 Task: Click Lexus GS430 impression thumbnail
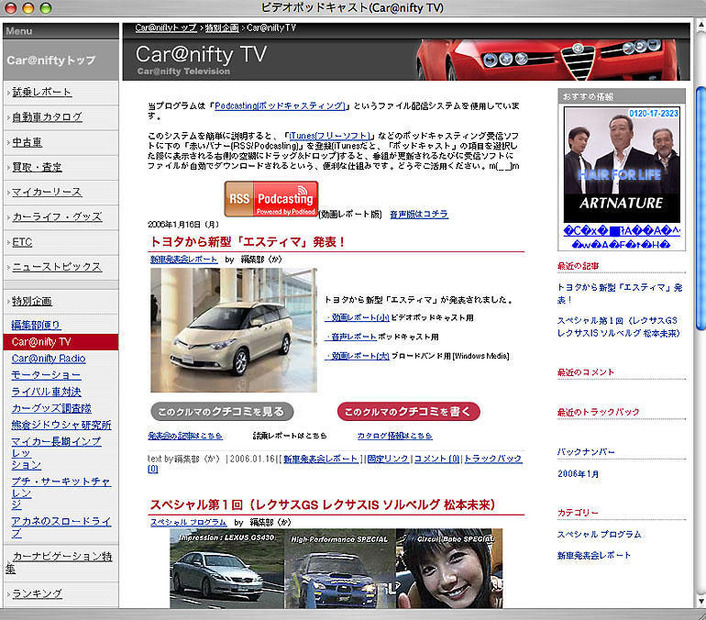click(x=227, y=569)
